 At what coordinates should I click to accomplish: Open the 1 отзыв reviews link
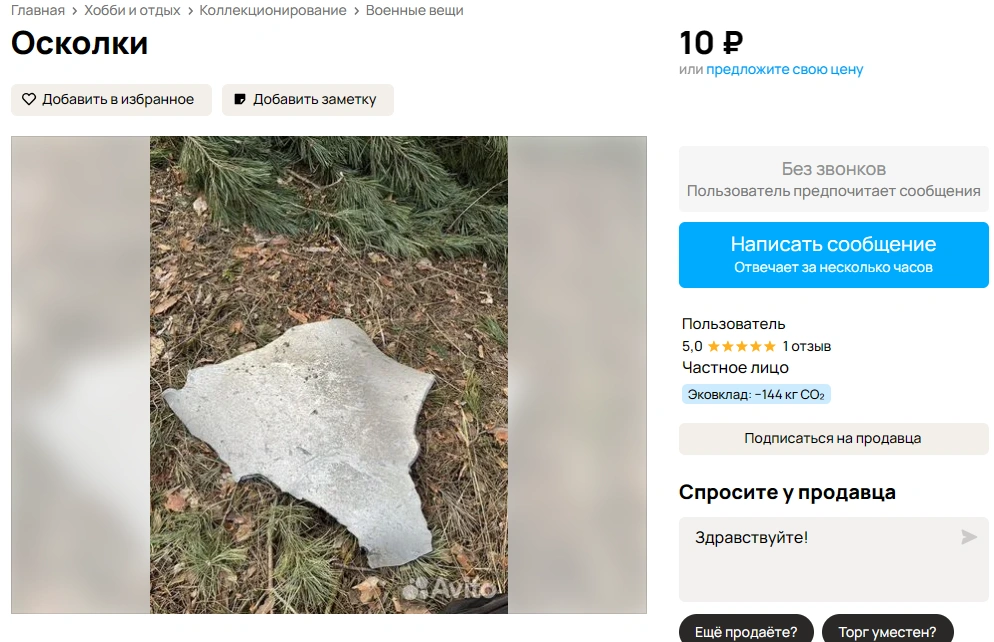pos(807,347)
